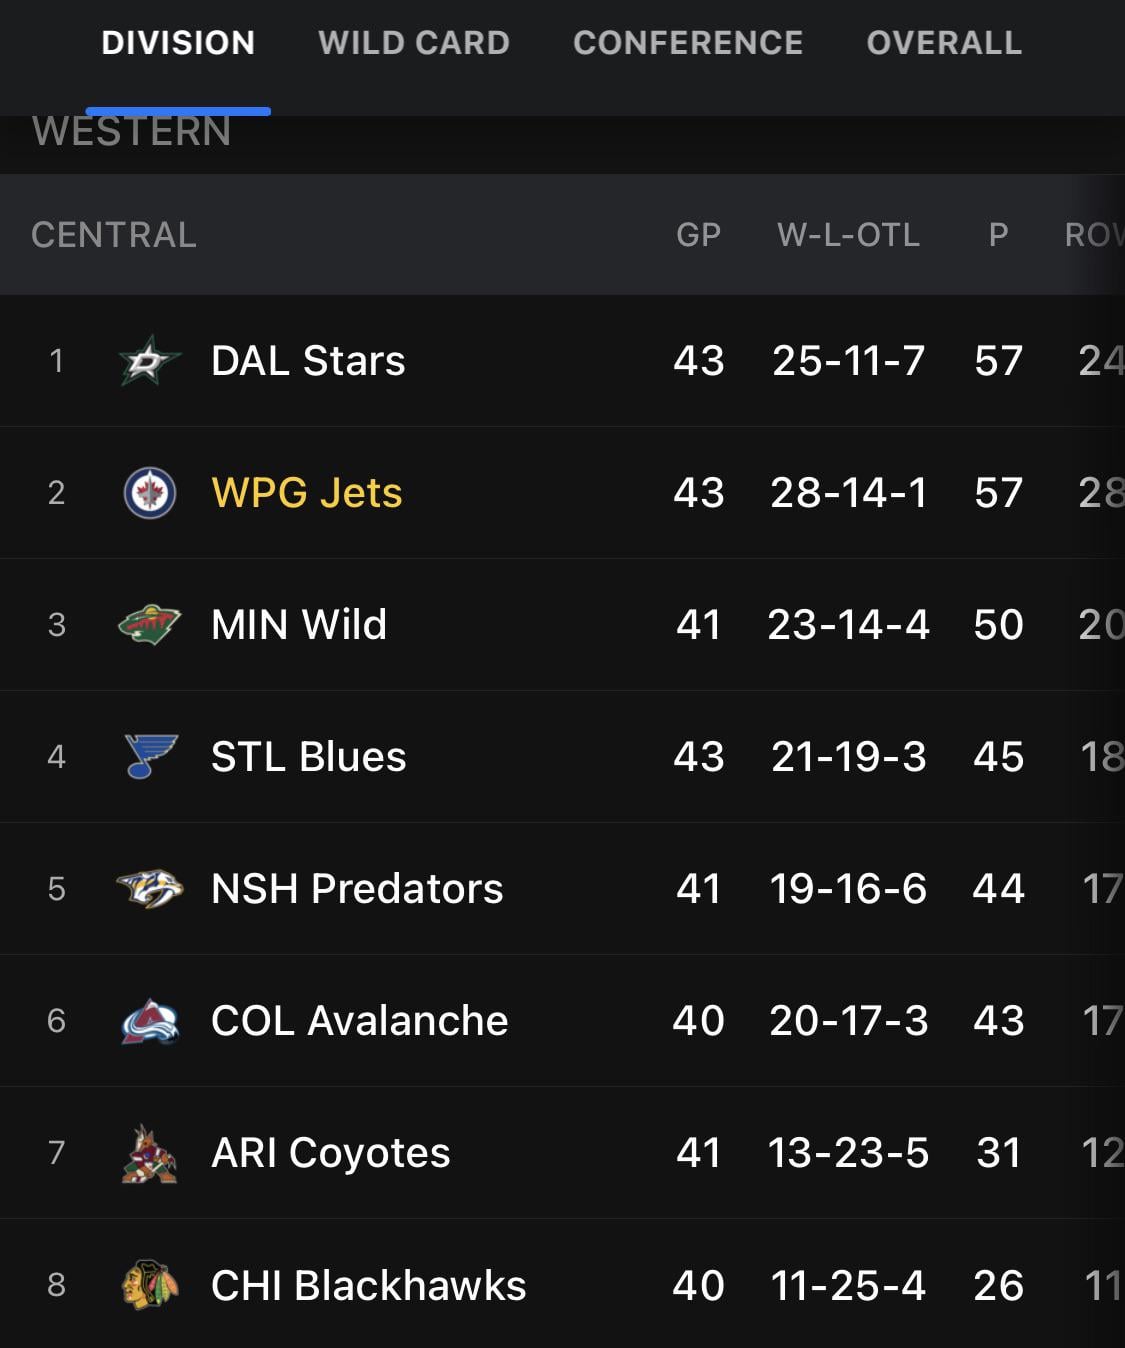Switch to the Conference standings tab
This screenshot has height=1348, width=1125.
pyautogui.click(x=688, y=43)
